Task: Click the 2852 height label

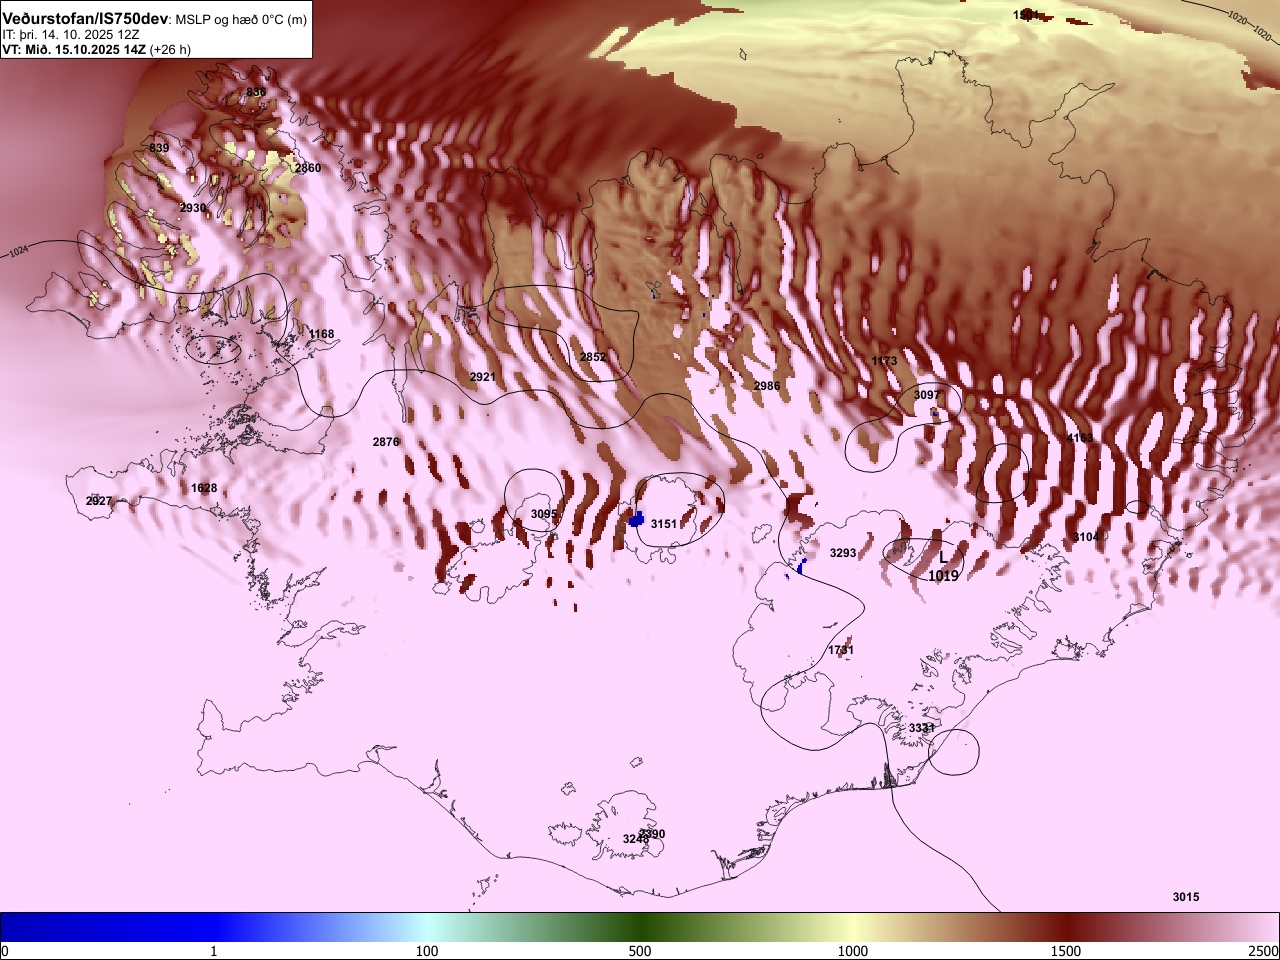Action: click(593, 357)
